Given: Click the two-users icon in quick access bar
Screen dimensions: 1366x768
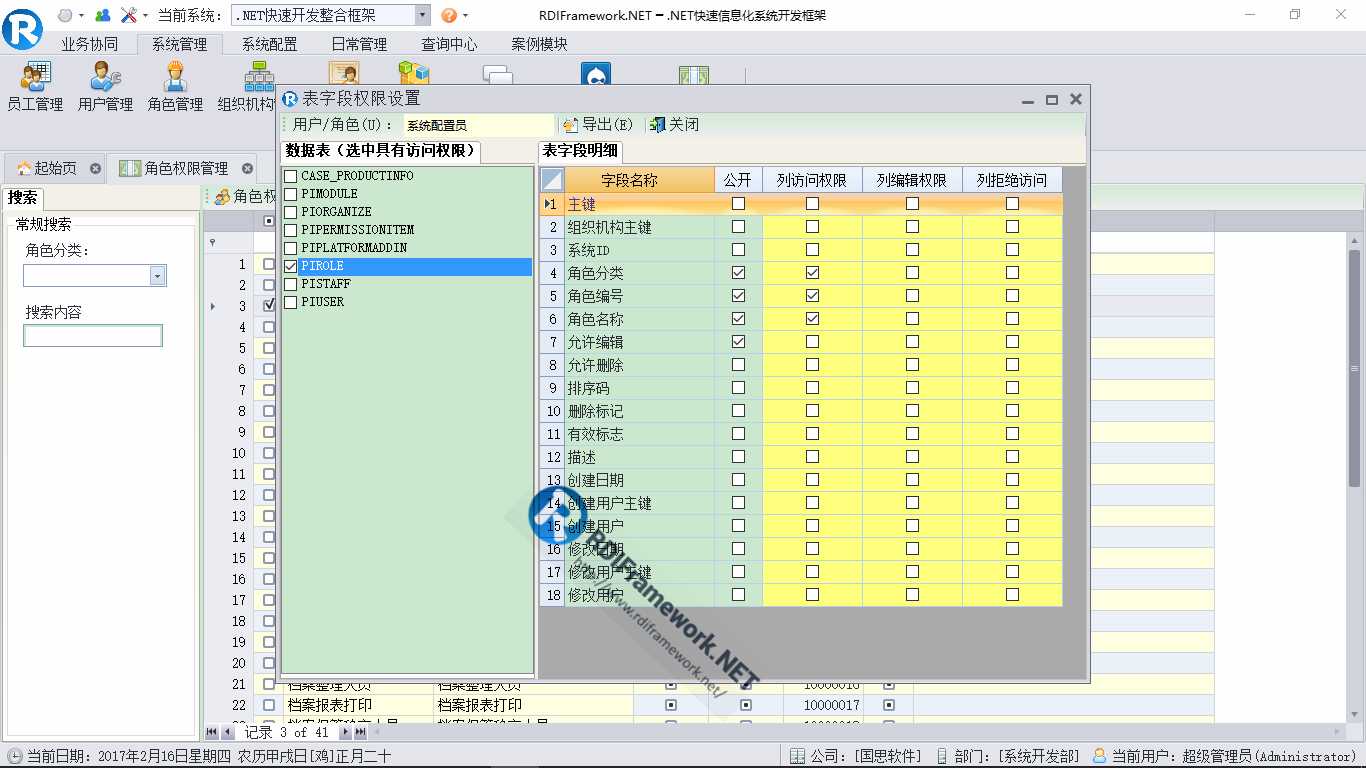Looking at the screenshot, I should tap(102, 15).
